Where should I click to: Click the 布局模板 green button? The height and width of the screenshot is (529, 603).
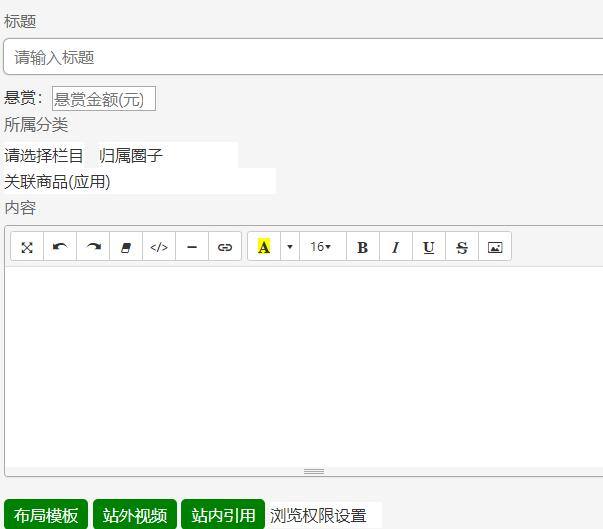point(46,515)
